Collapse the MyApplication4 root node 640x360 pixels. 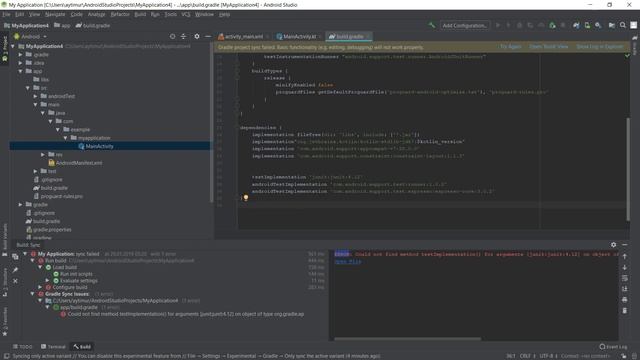coord(13,46)
